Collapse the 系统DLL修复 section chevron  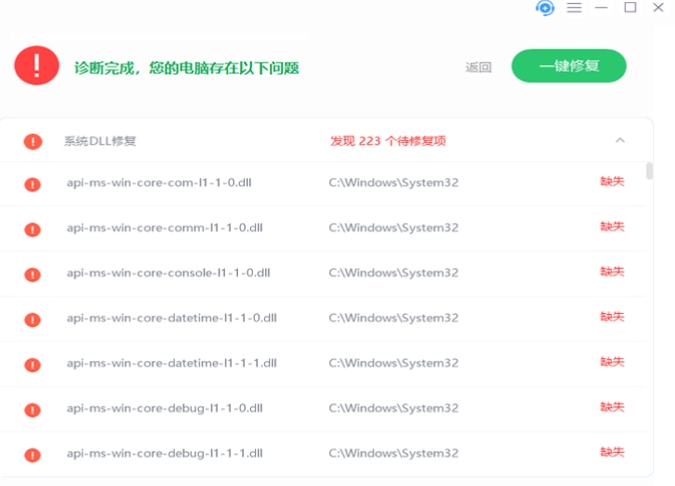click(620, 140)
